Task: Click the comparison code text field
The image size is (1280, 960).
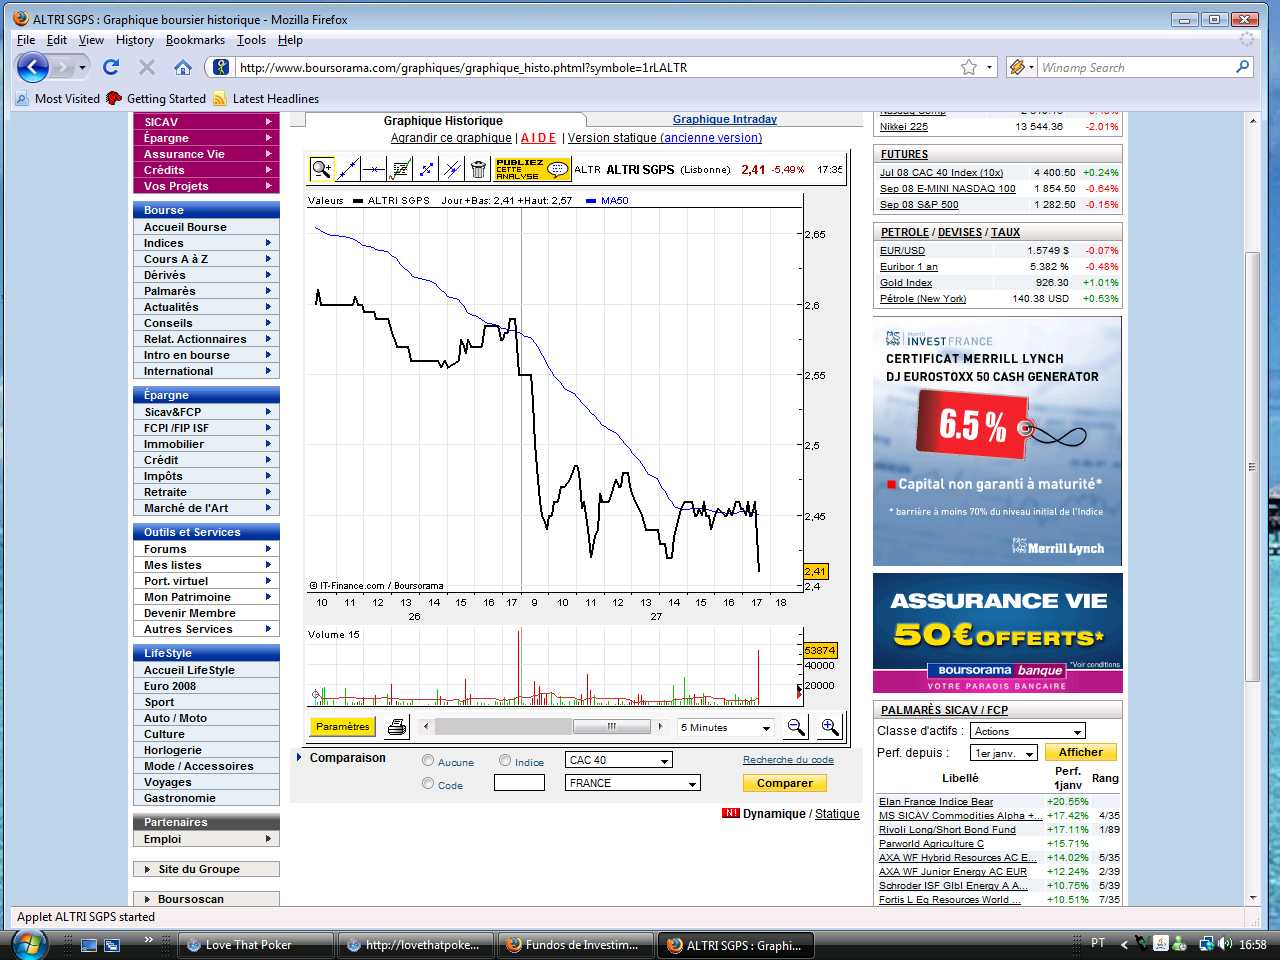Action: pyautogui.click(x=519, y=783)
